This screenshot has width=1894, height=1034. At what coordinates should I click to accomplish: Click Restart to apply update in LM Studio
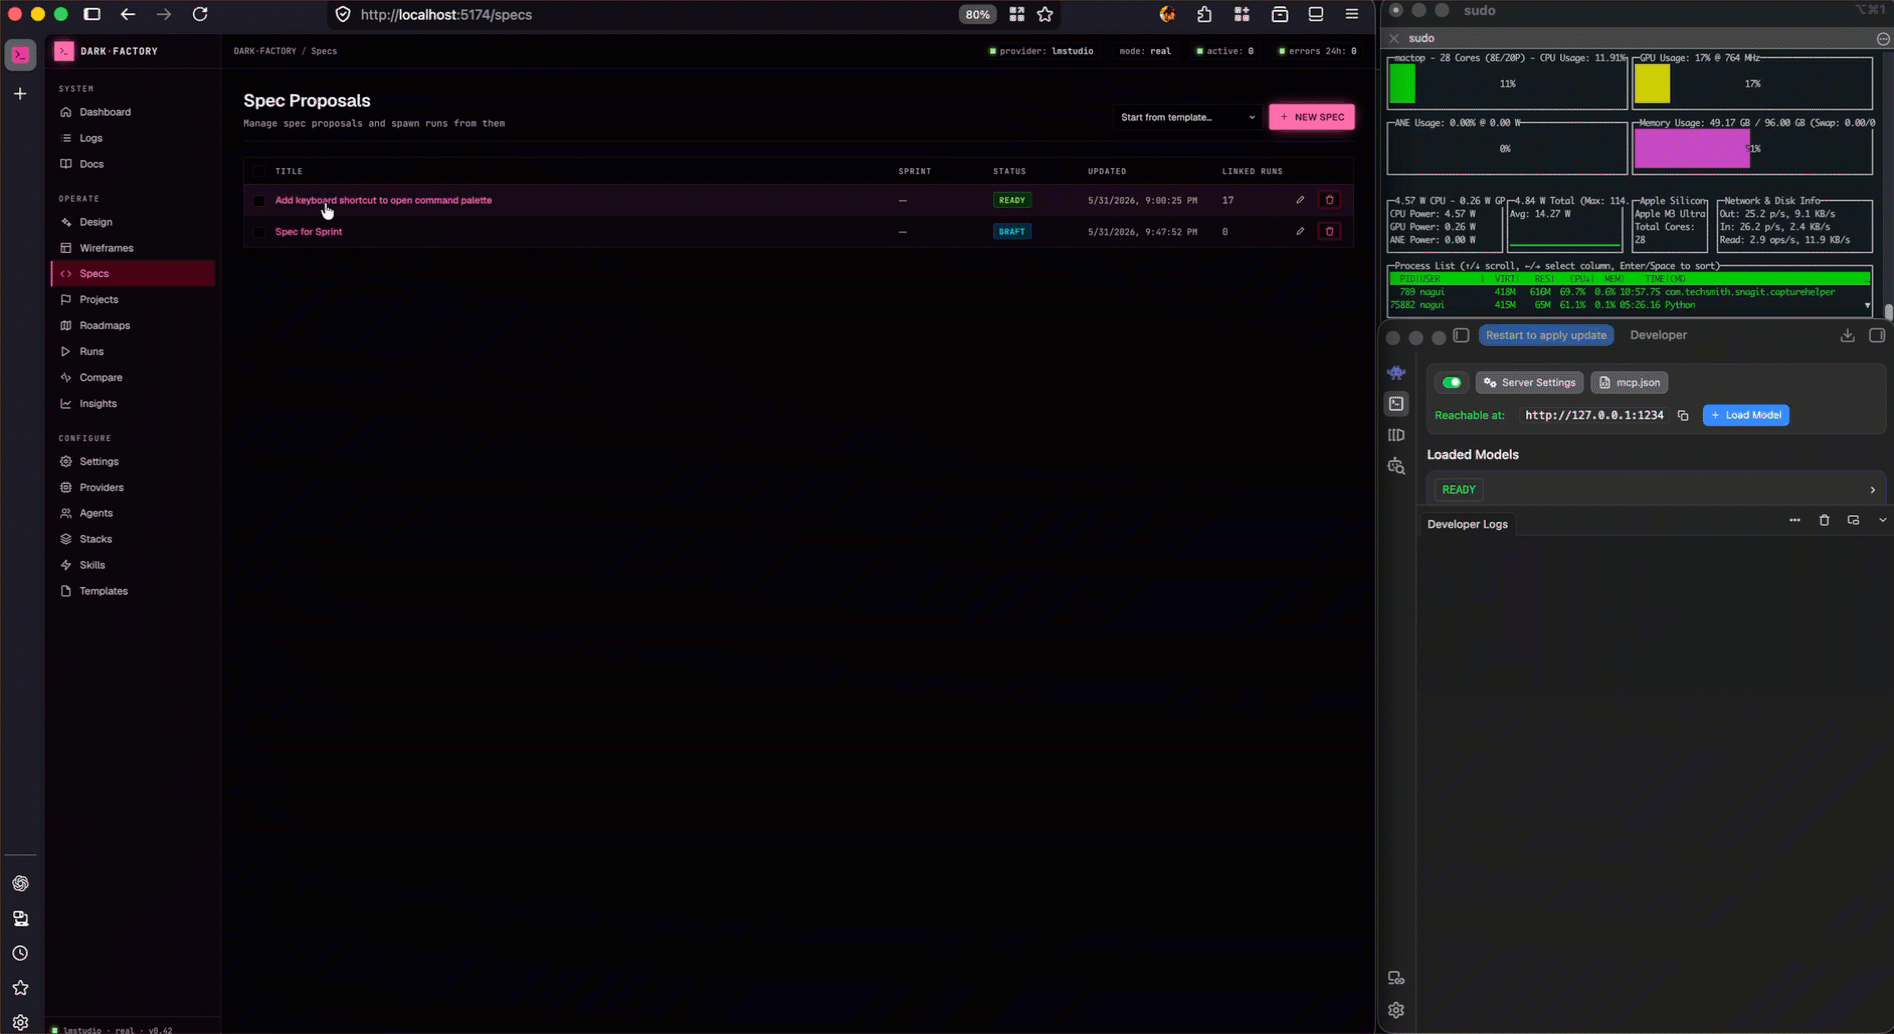1546,335
